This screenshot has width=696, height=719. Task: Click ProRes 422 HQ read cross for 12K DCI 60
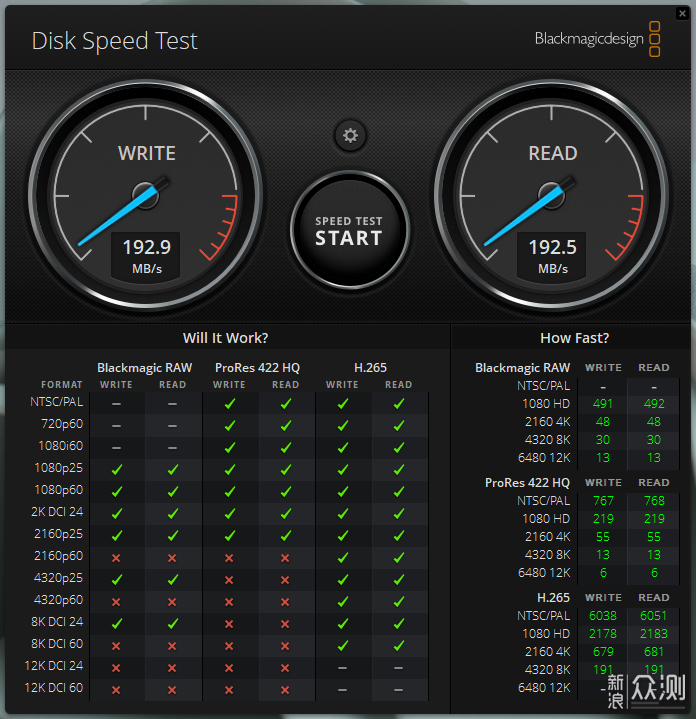(285, 690)
